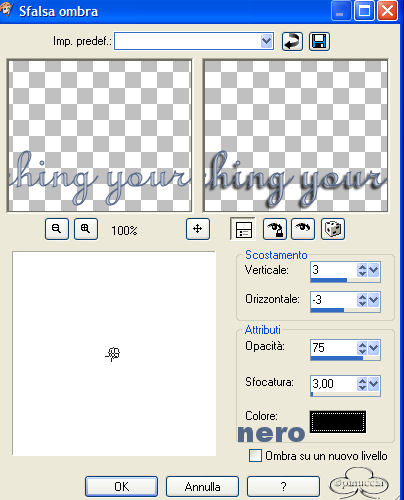This screenshot has height=500, width=404.
Task: Open the black Colore swatch
Action: [338, 422]
